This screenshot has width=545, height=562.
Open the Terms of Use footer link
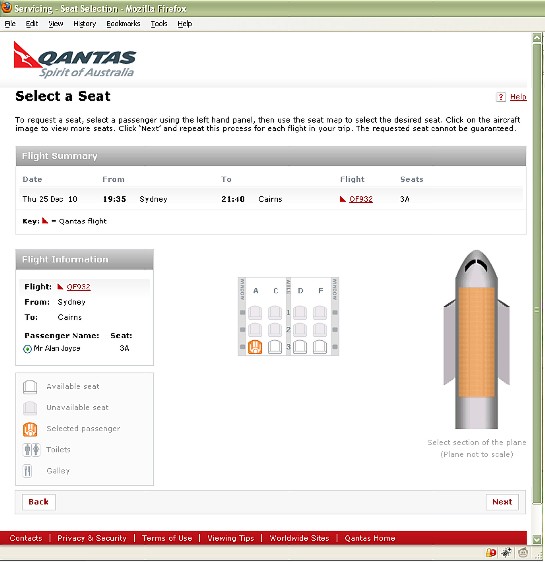pos(167,538)
